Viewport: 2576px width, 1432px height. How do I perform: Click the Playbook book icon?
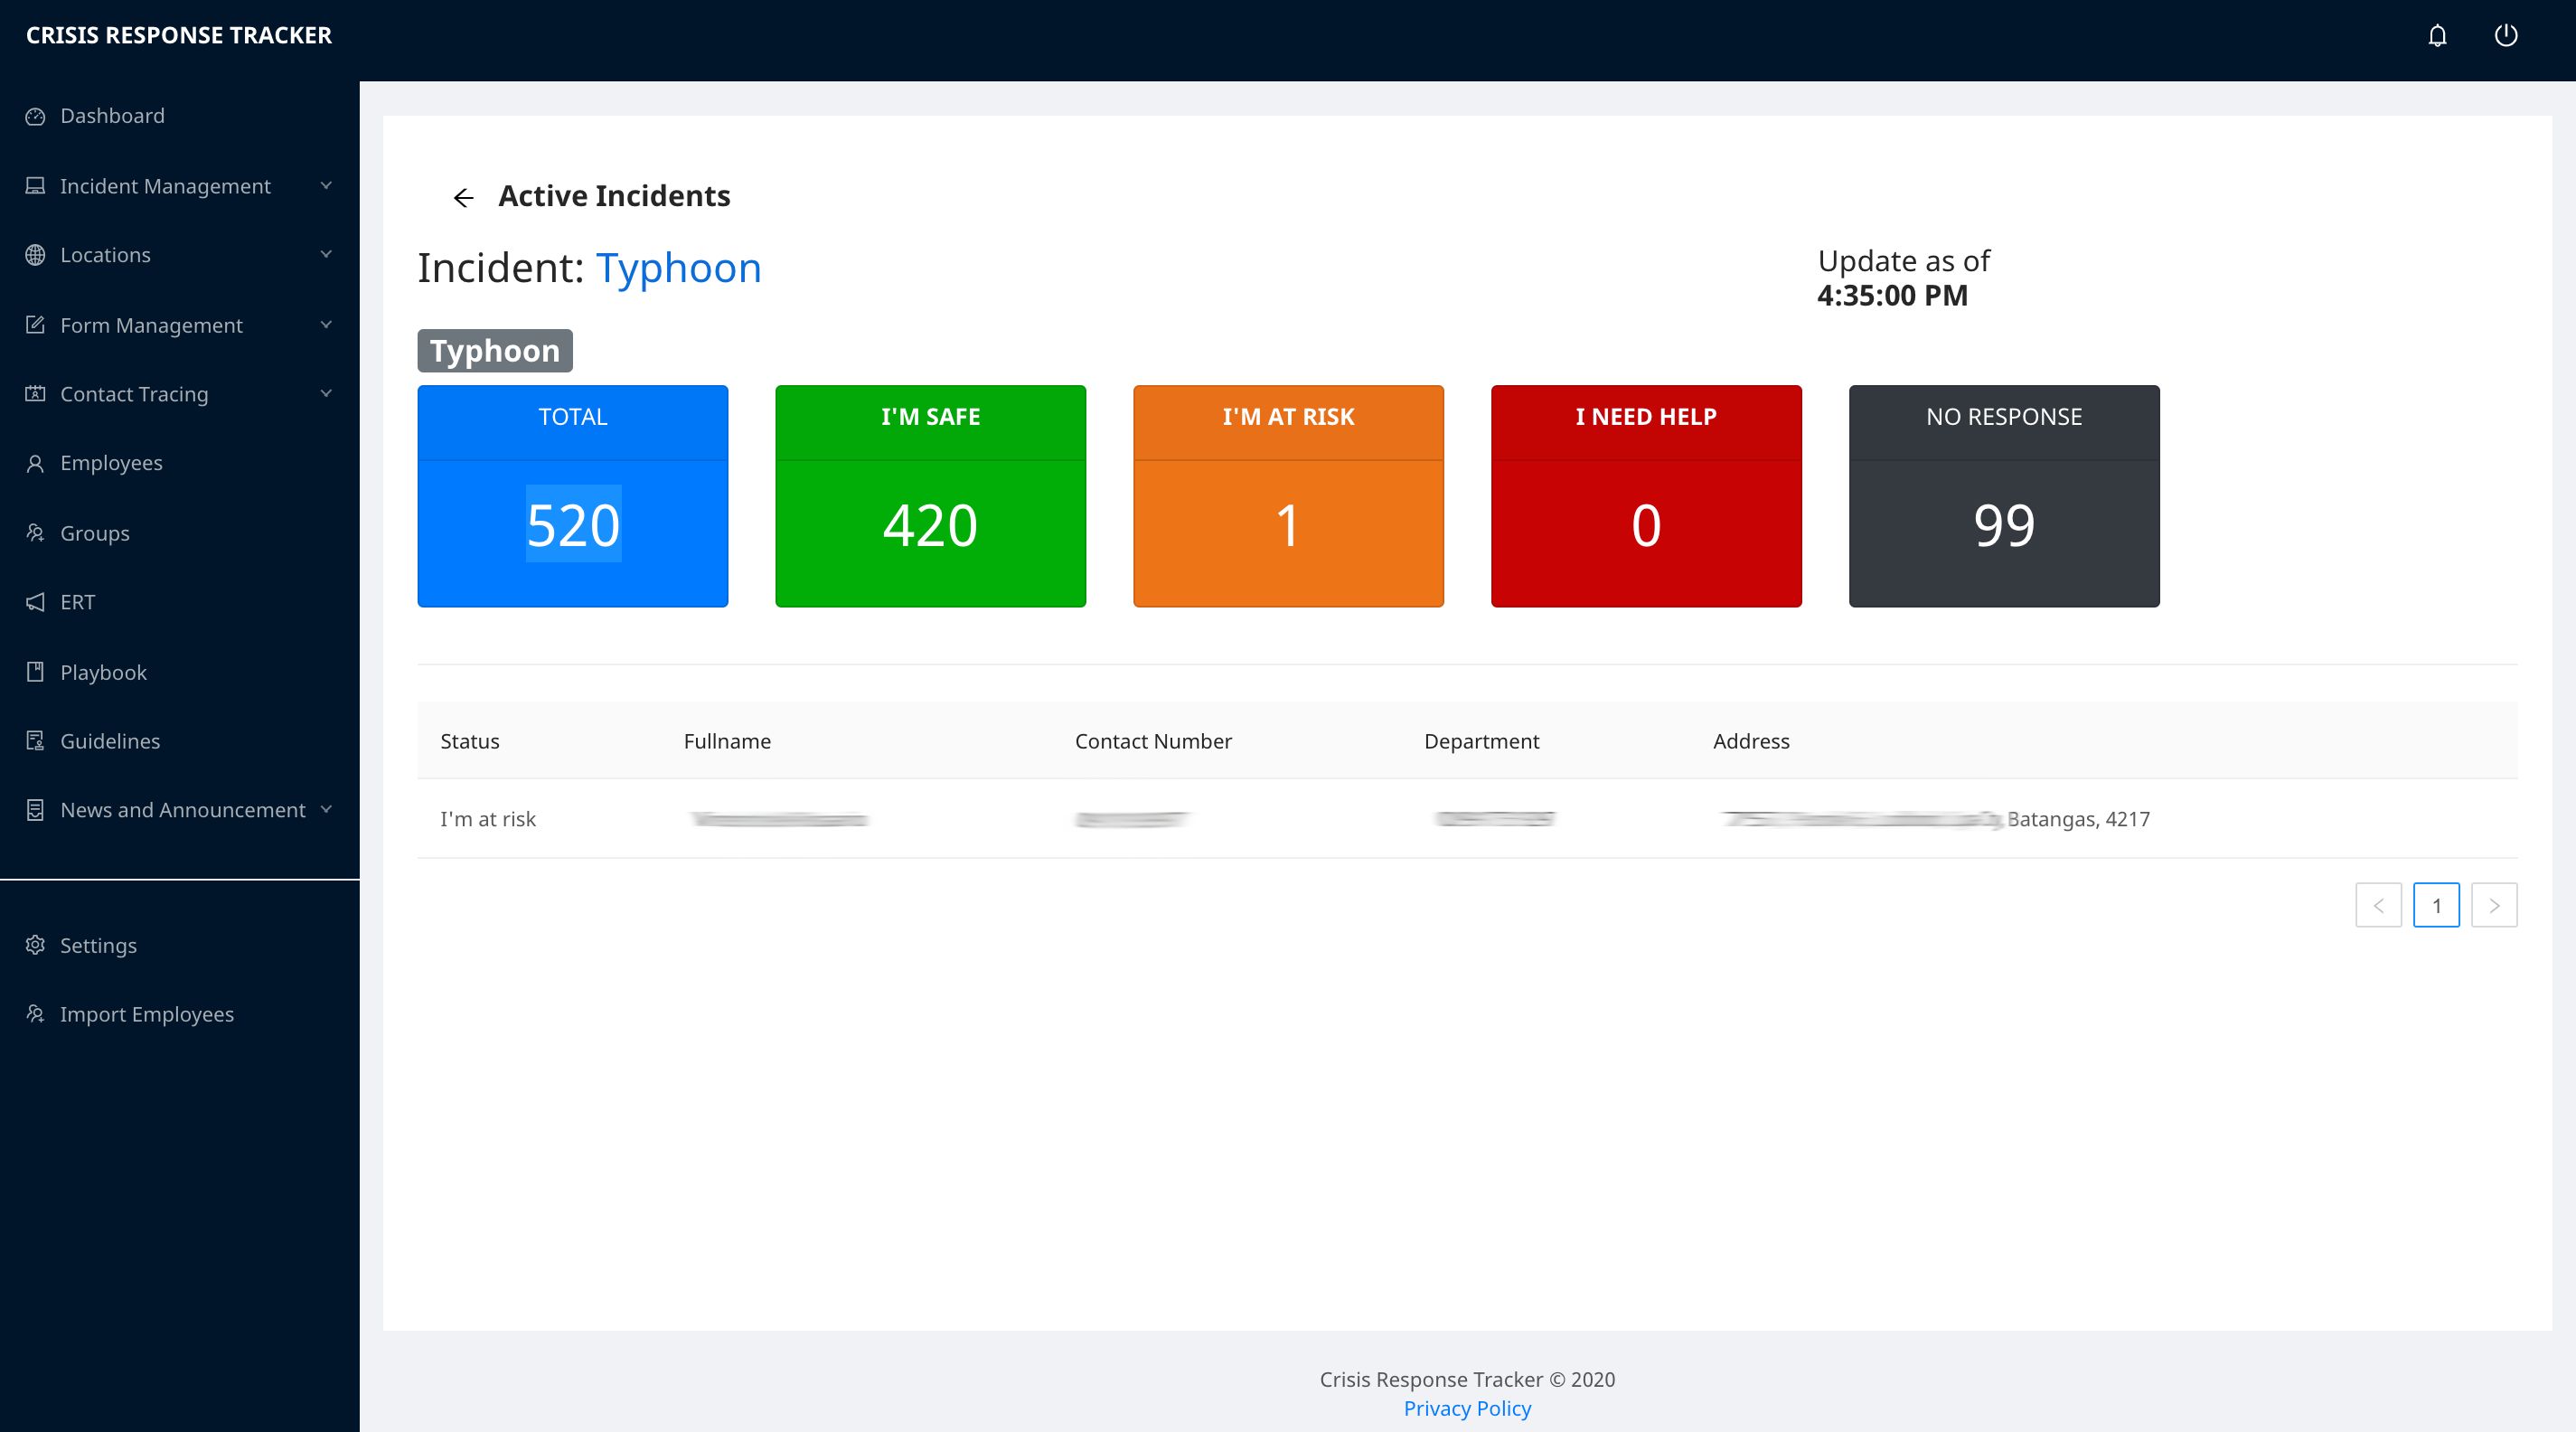35,672
